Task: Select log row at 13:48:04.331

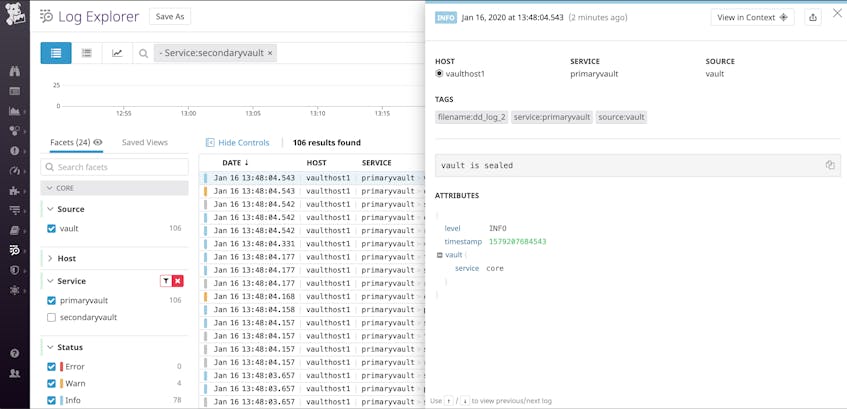Action: coord(312,244)
